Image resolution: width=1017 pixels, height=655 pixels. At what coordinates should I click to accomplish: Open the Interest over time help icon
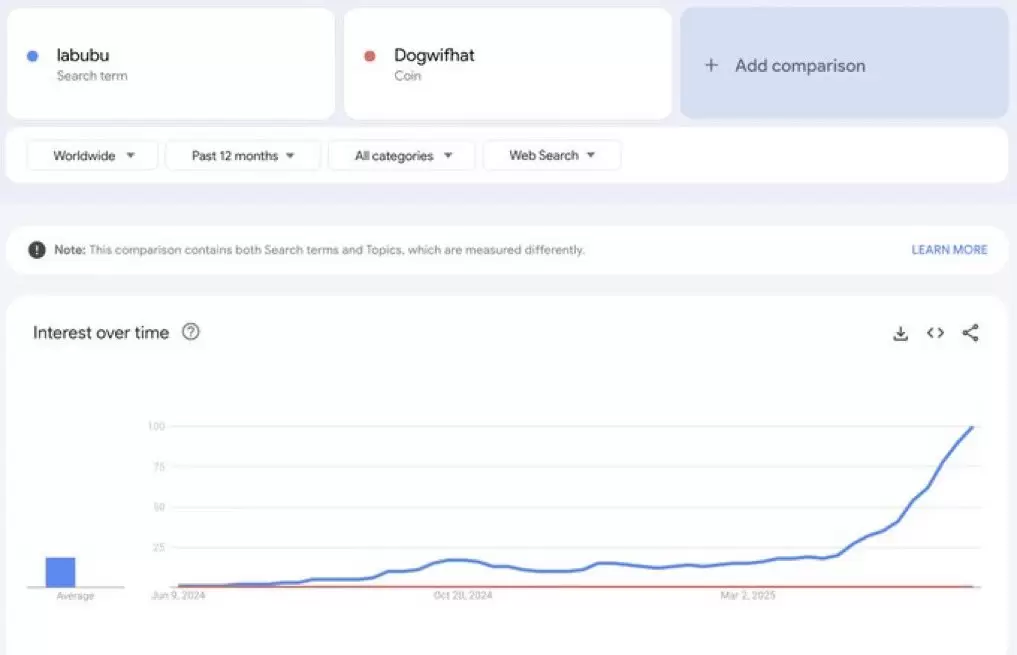tap(191, 332)
